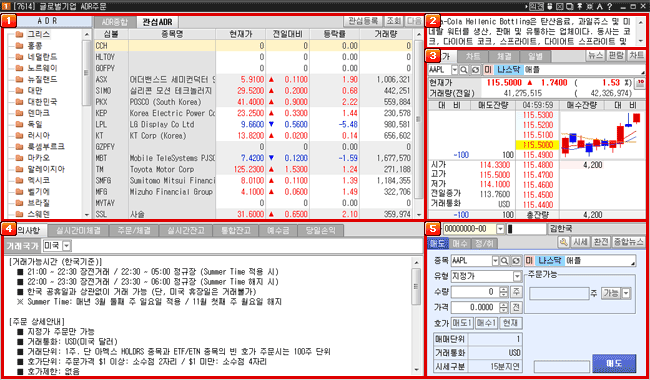The height and width of the screenshot is (380, 650).
Task: Open the 대한민국 country folder
Action: (36, 102)
